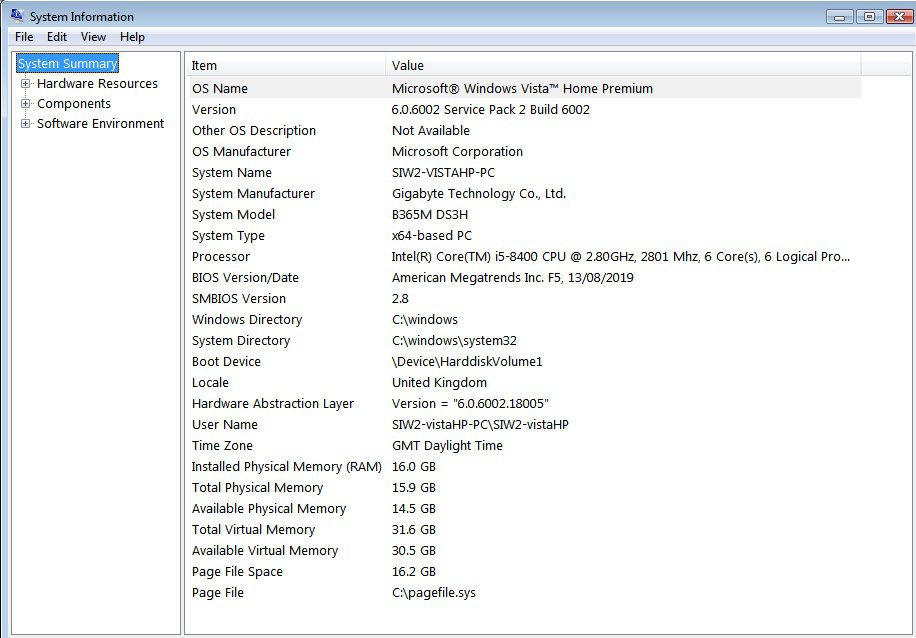This screenshot has width=916, height=638.
Task: Maximize the System Information window
Action: 869,16
